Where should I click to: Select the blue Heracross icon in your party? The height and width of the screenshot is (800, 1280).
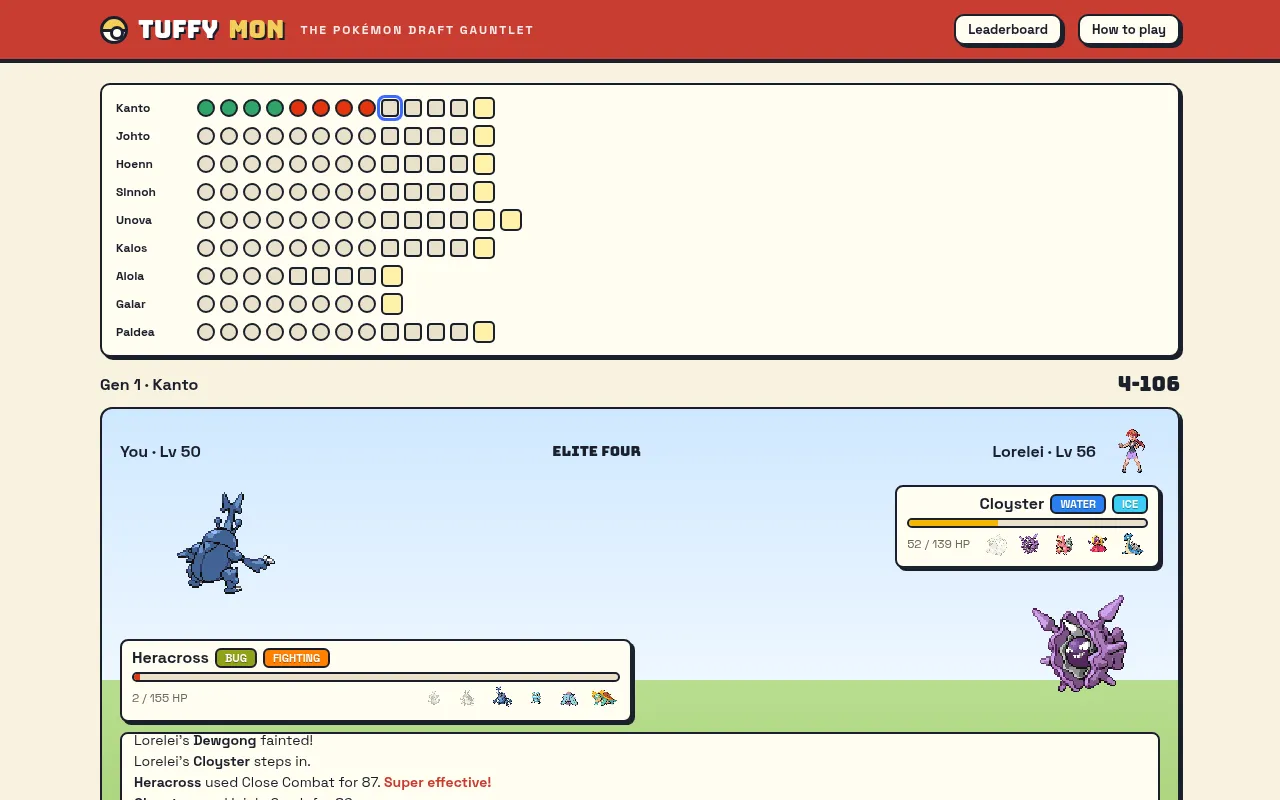click(502, 697)
